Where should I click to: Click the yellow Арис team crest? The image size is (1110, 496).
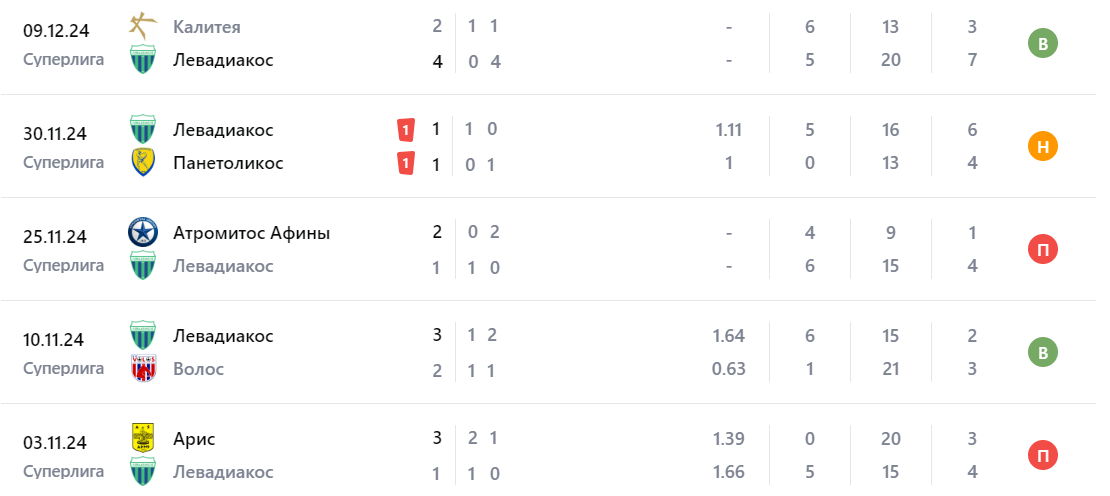point(143,438)
